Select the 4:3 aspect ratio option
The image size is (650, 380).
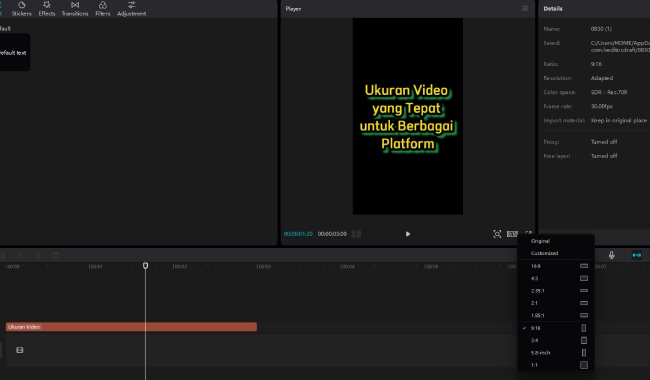(x=556, y=278)
